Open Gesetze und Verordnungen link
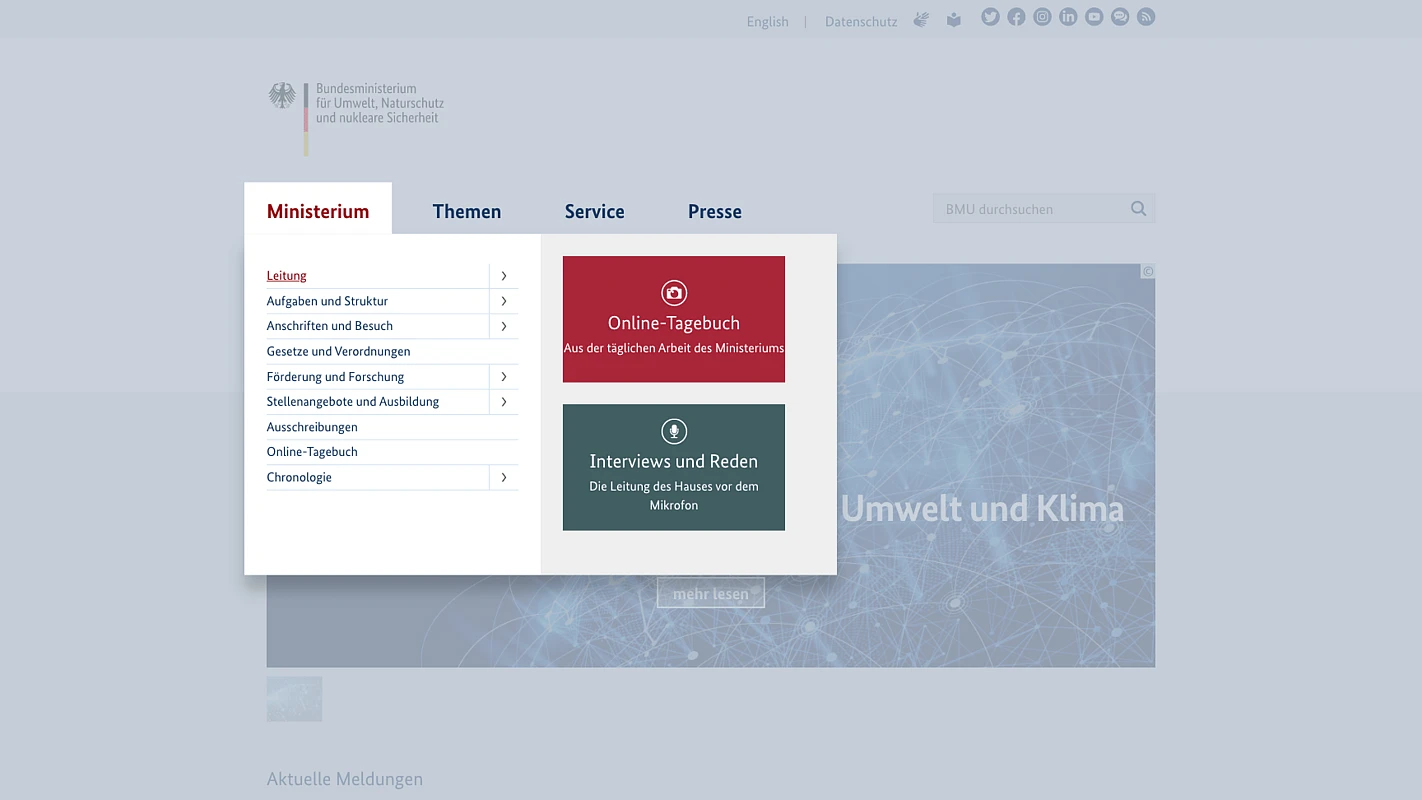This screenshot has width=1422, height=800. [x=338, y=352]
